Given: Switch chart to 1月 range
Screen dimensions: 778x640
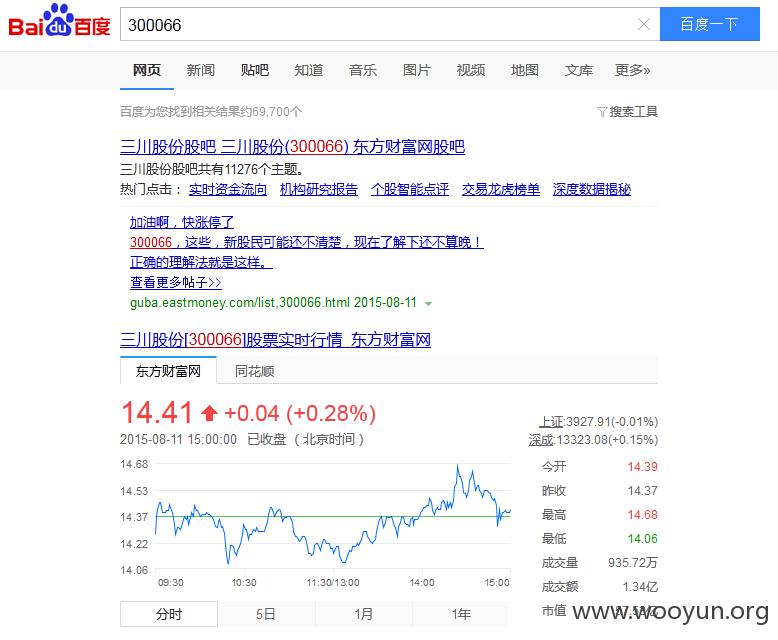Looking at the screenshot, I should 363,614.
